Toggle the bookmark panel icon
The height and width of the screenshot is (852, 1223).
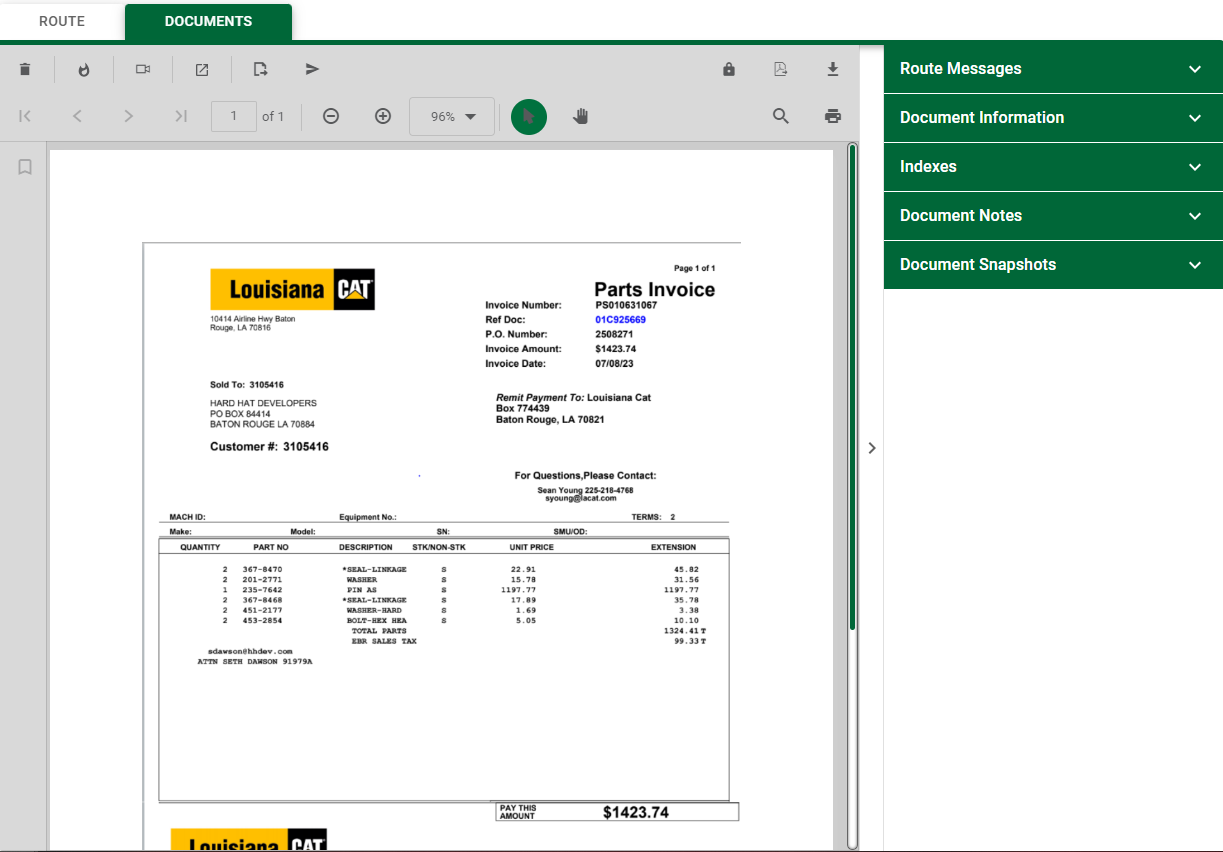(x=25, y=167)
